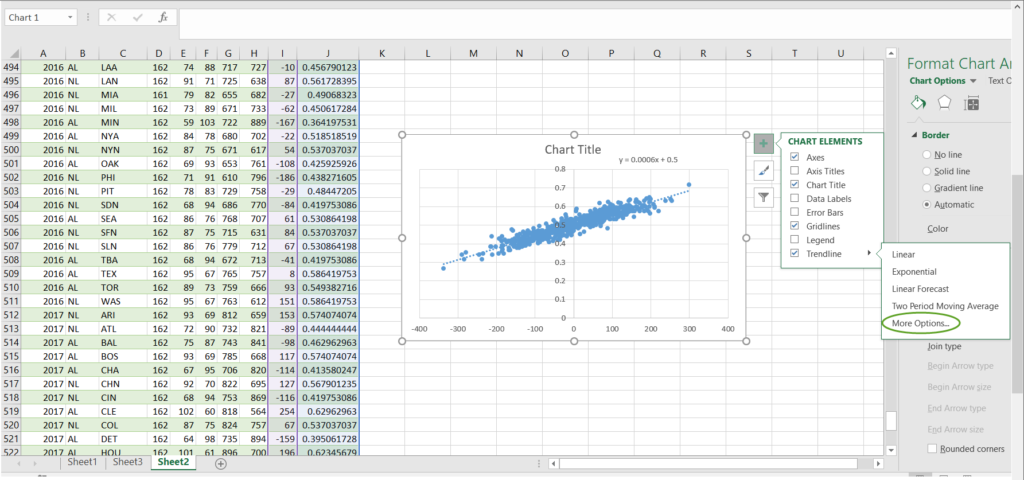The height and width of the screenshot is (480, 1024).
Task: Expand the Chart Options dropdown
Action: 974,80
